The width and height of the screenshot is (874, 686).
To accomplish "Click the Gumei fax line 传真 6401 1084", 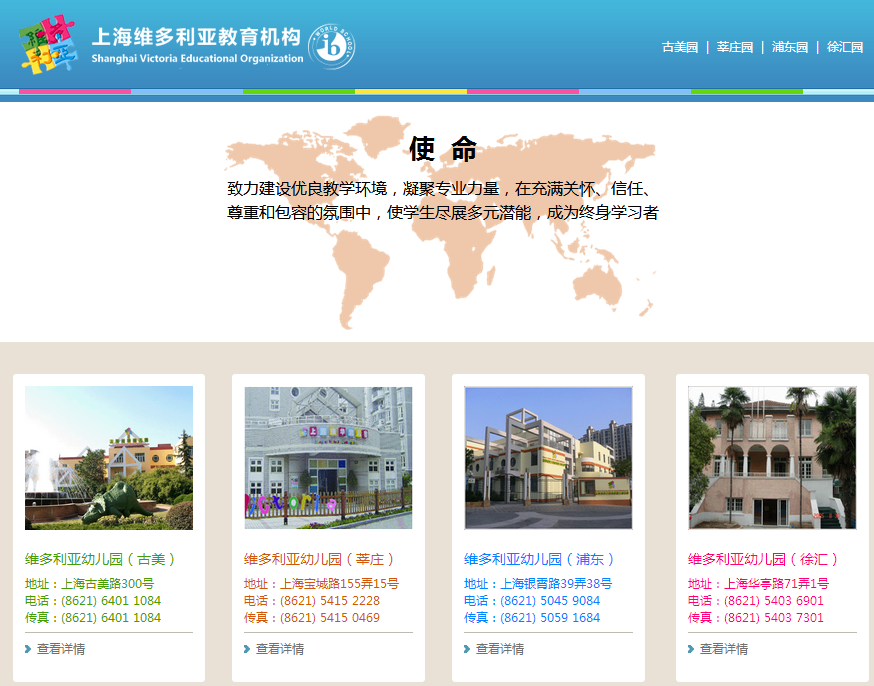I will (93, 617).
